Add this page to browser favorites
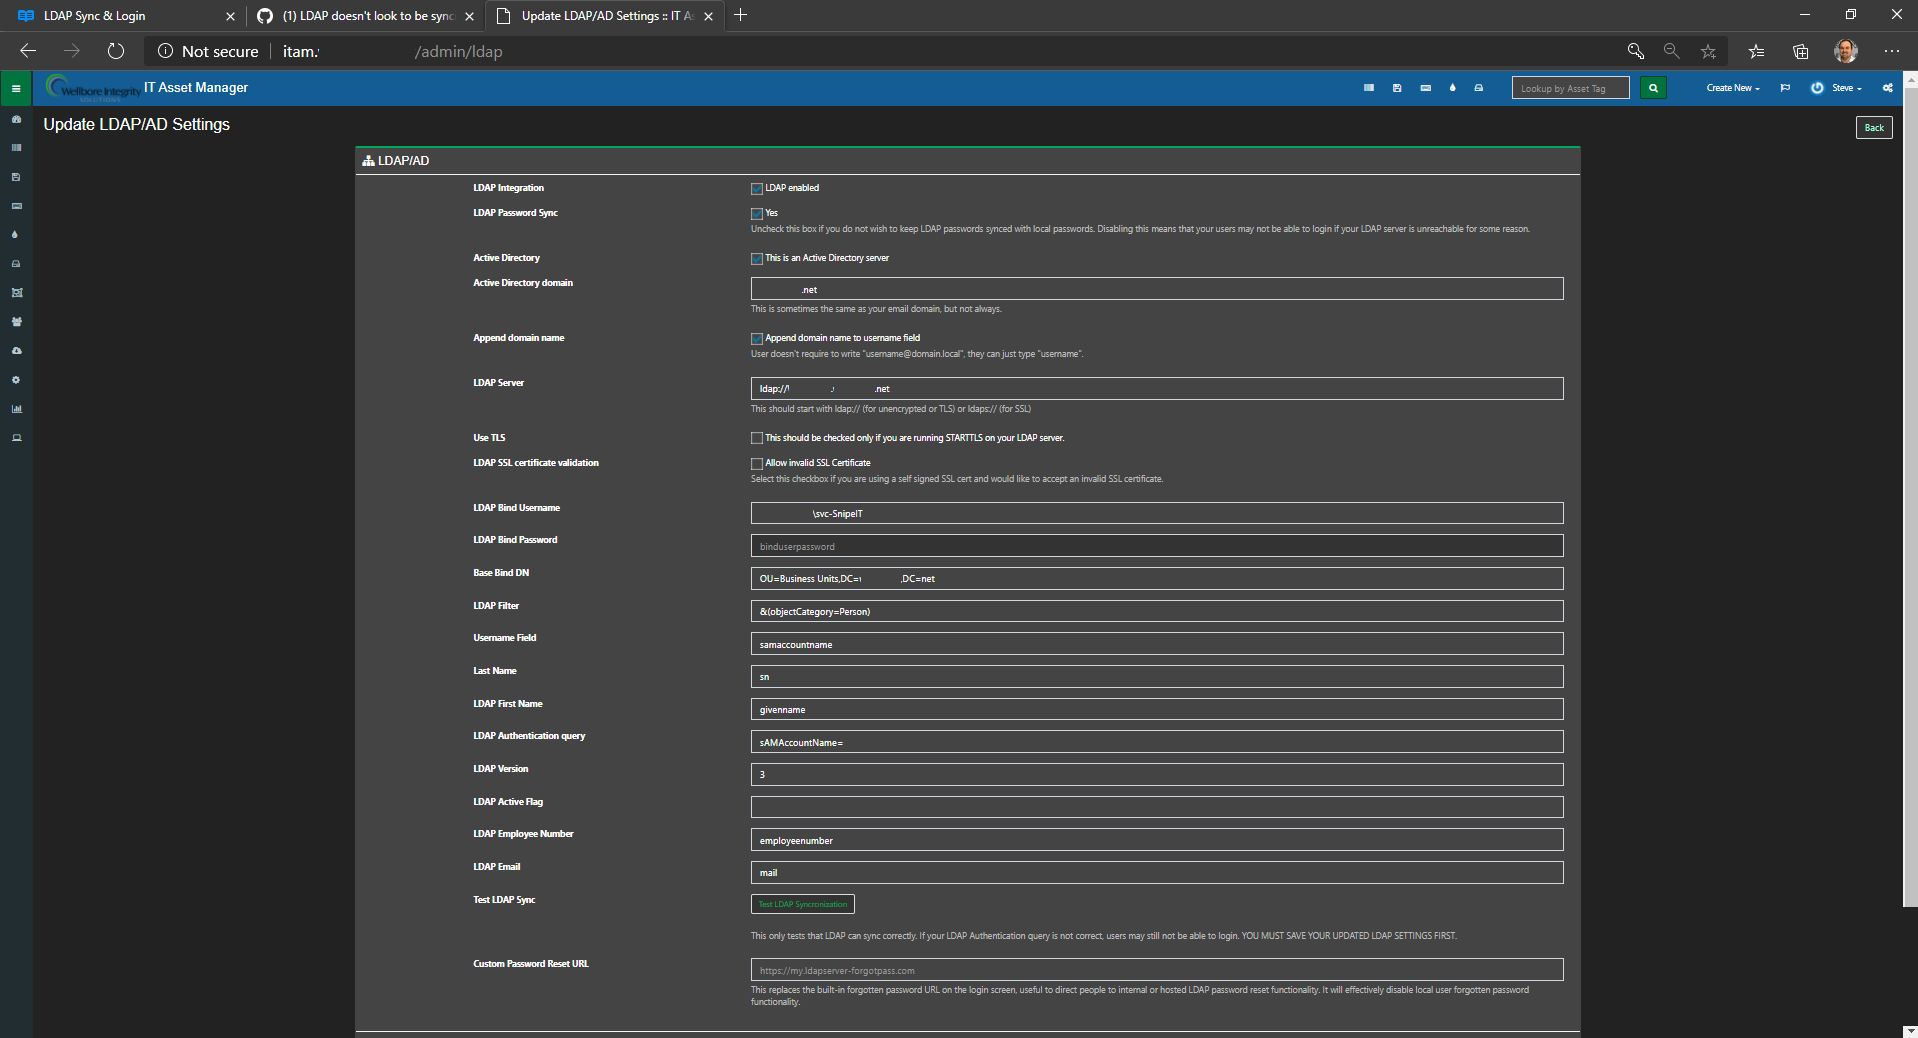 coord(1708,51)
